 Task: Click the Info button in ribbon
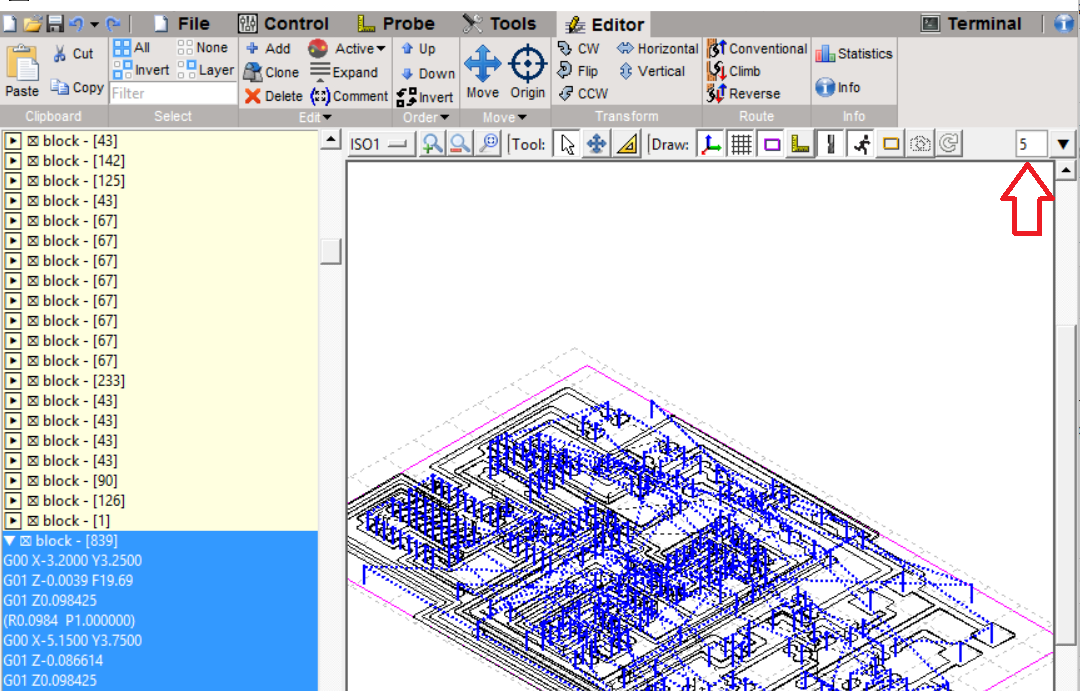(x=838, y=87)
